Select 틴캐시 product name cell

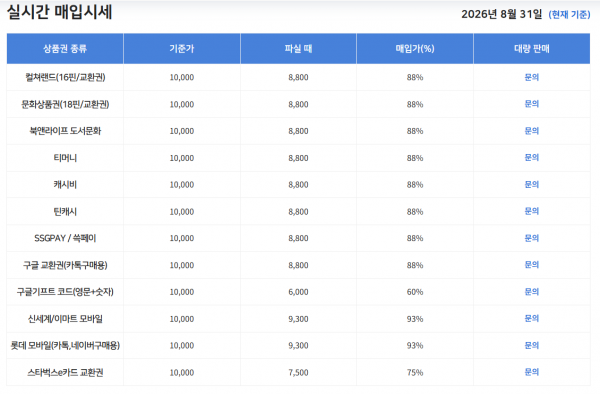[65, 211]
